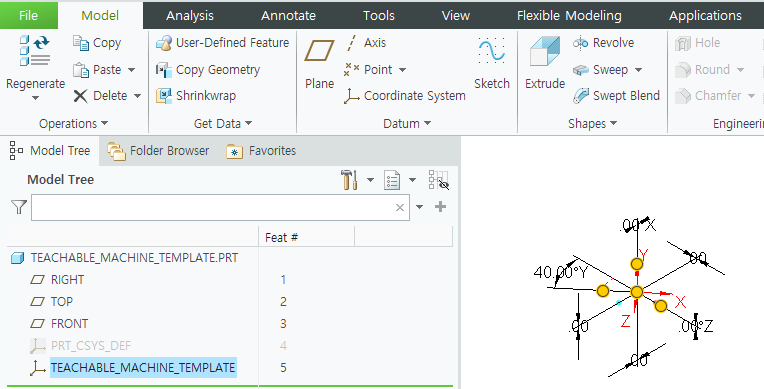Click the Regenerate icon
This screenshot has width=764, height=389.
tap(35, 51)
